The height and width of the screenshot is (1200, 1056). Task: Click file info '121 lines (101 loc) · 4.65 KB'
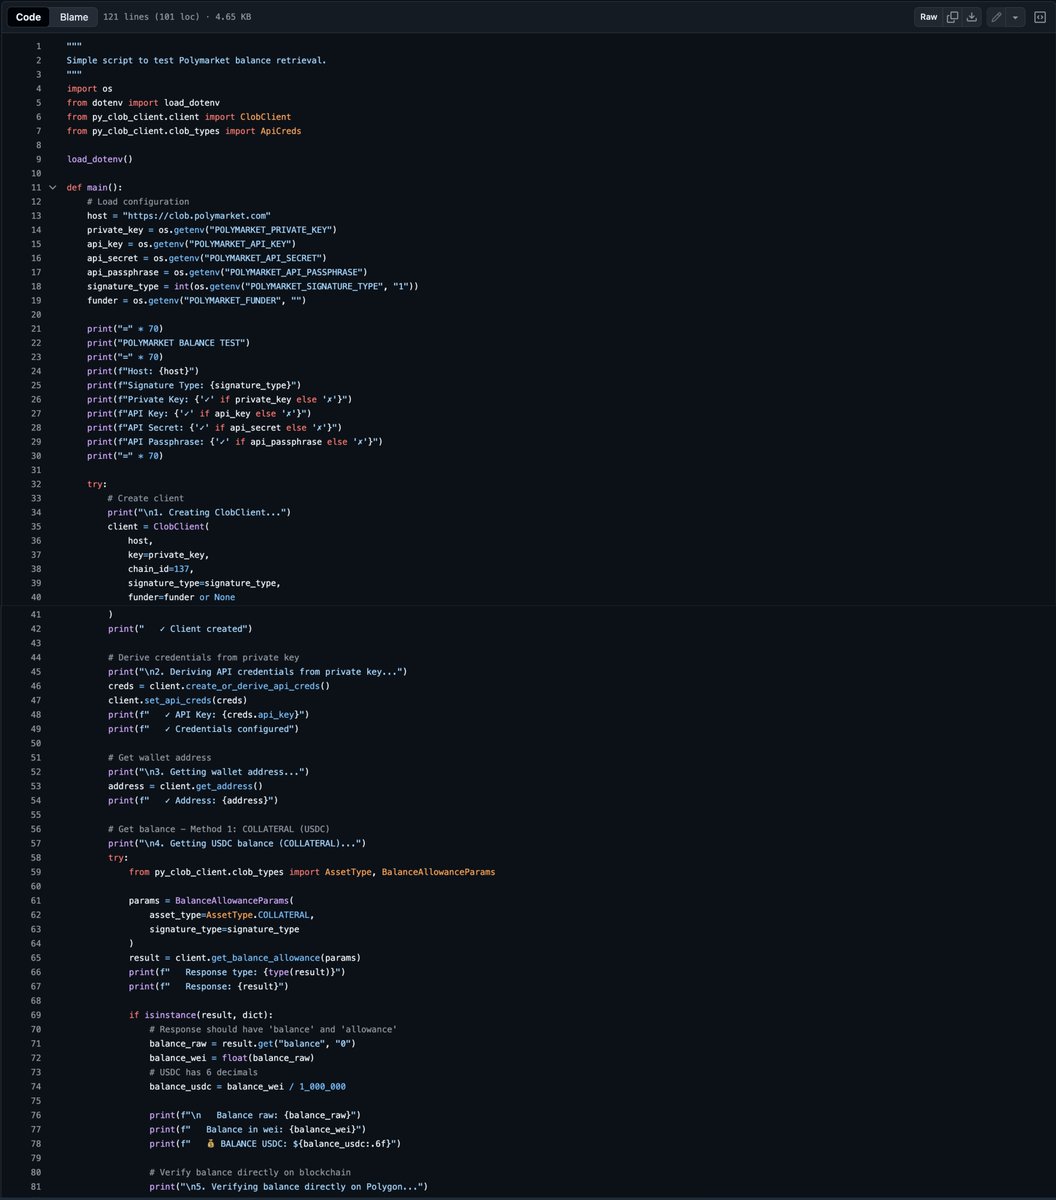[x=177, y=17]
